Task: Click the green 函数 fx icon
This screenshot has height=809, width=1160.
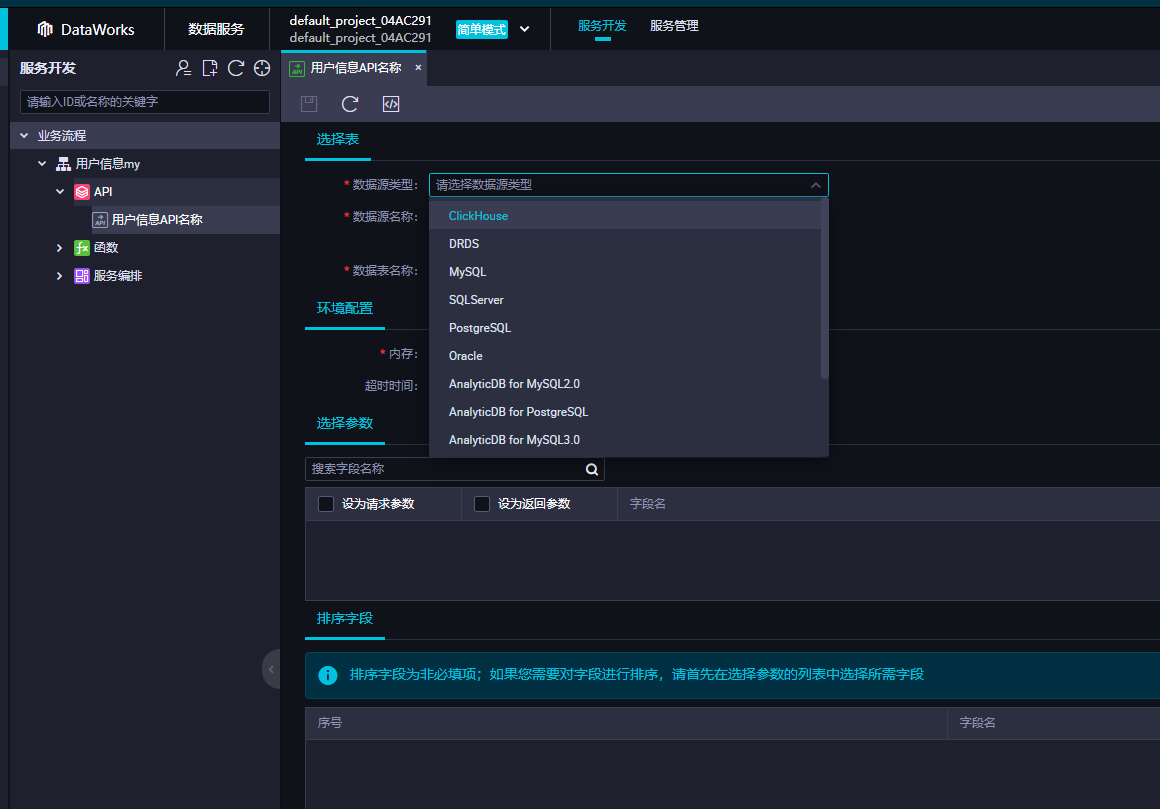Action: coord(82,248)
